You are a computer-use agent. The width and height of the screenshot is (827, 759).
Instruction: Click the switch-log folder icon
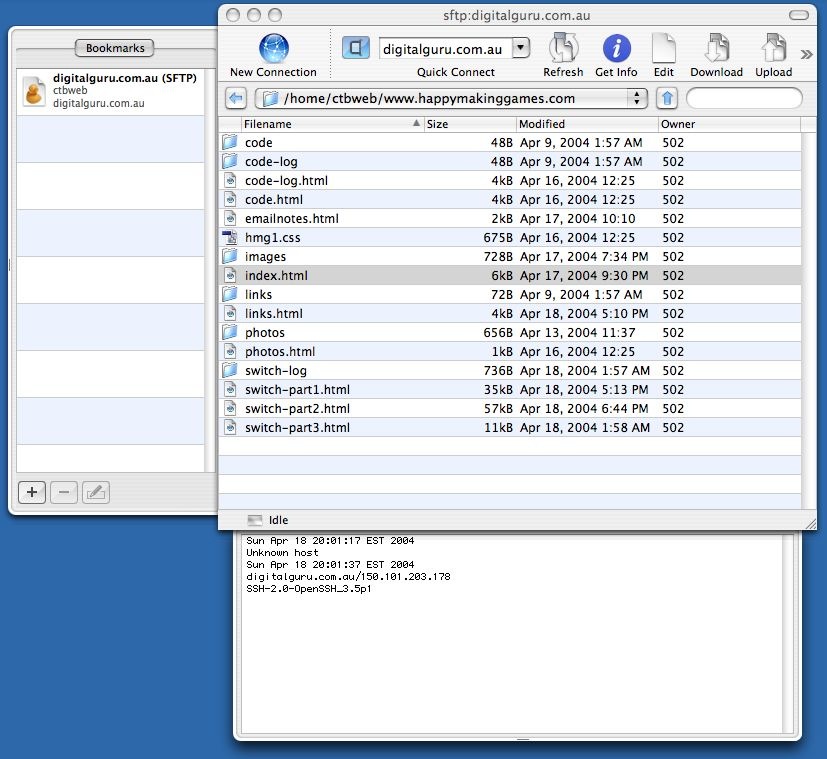[230, 370]
